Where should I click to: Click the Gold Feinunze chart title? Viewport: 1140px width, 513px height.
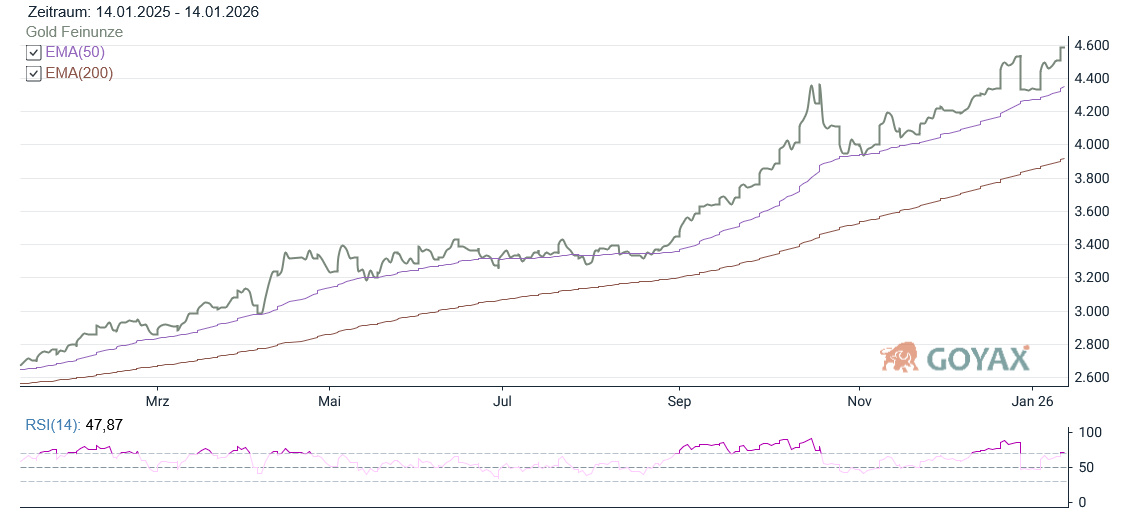[x=75, y=32]
